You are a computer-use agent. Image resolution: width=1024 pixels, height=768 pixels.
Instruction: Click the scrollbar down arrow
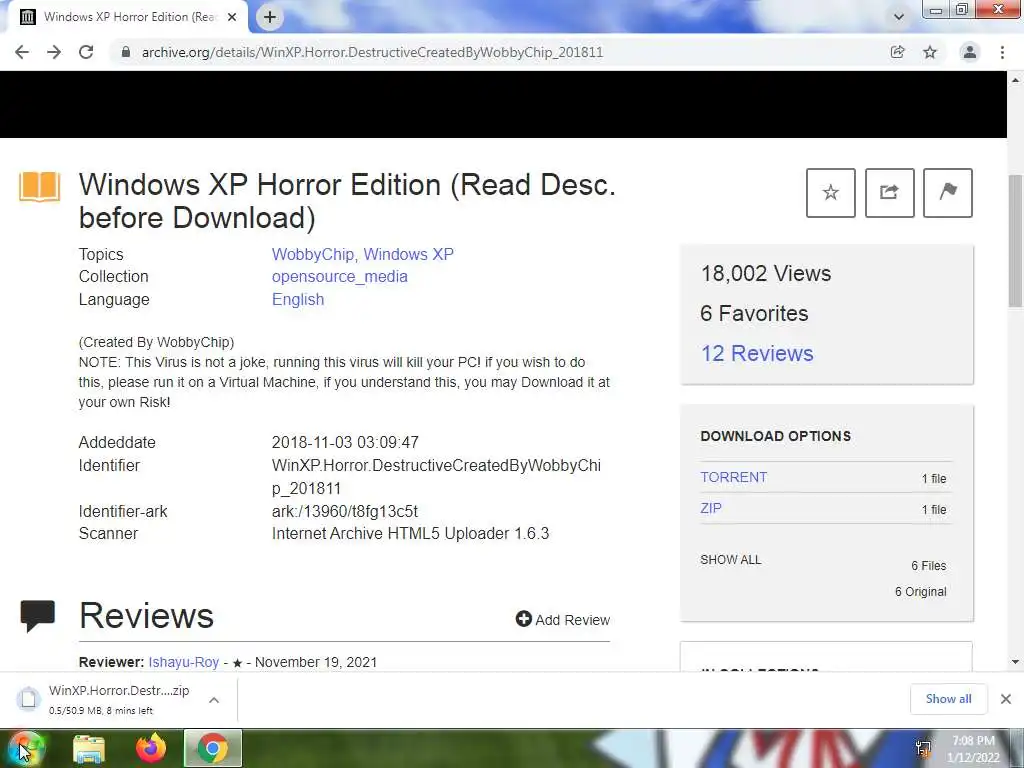[1016, 662]
